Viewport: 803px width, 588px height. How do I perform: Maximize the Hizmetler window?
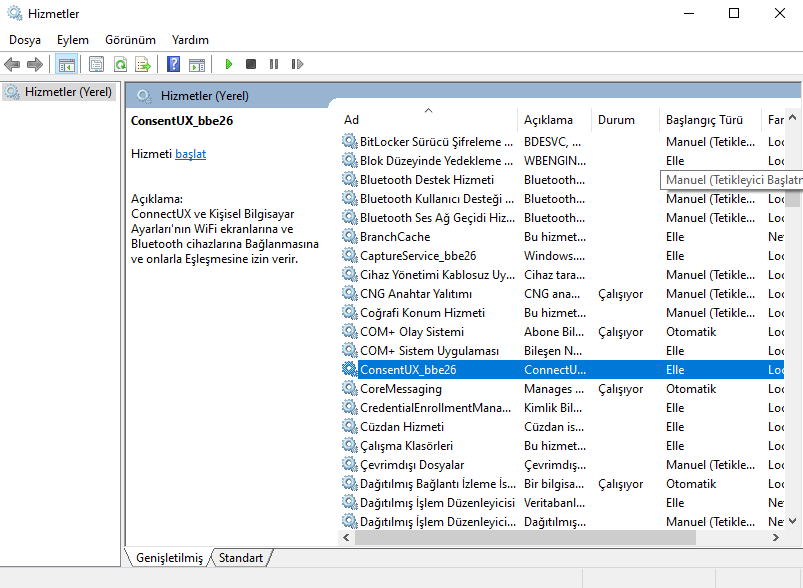[x=734, y=13]
